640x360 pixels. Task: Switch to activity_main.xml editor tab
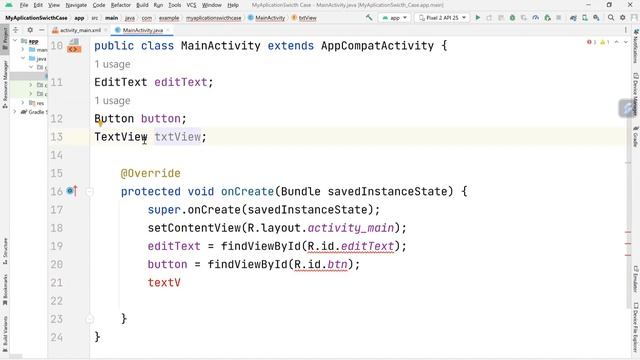[x=80, y=30]
